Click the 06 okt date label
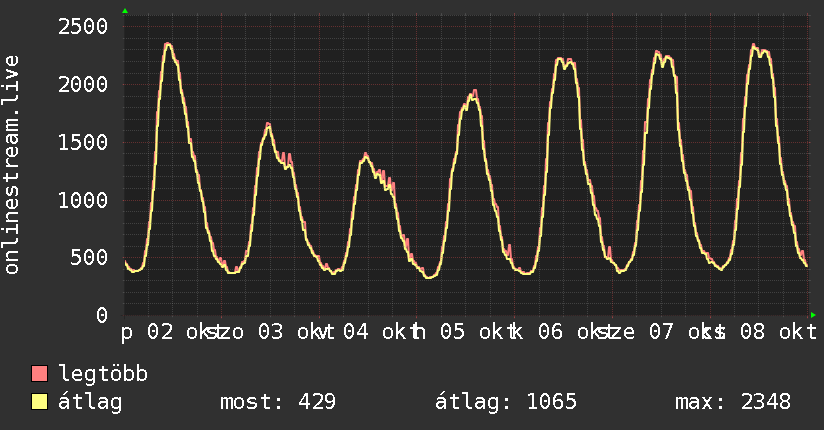The image size is (824, 430). click(x=570, y=332)
